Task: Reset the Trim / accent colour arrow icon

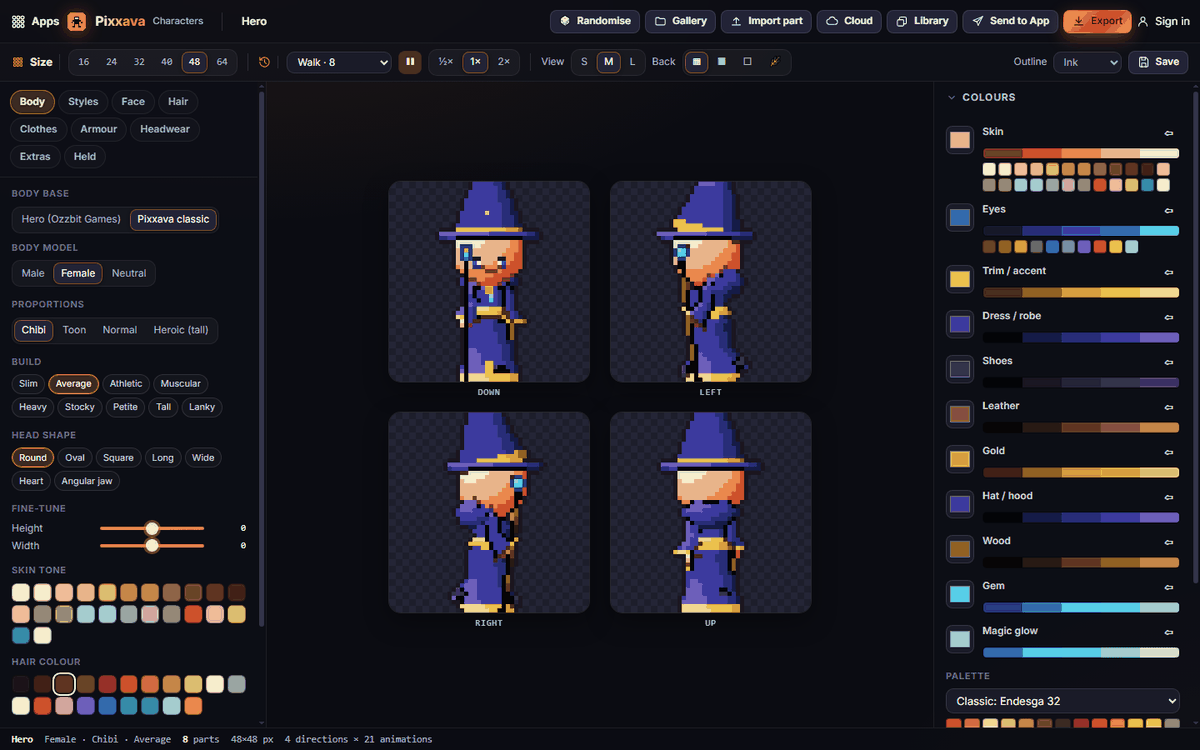Action: (1168, 271)
